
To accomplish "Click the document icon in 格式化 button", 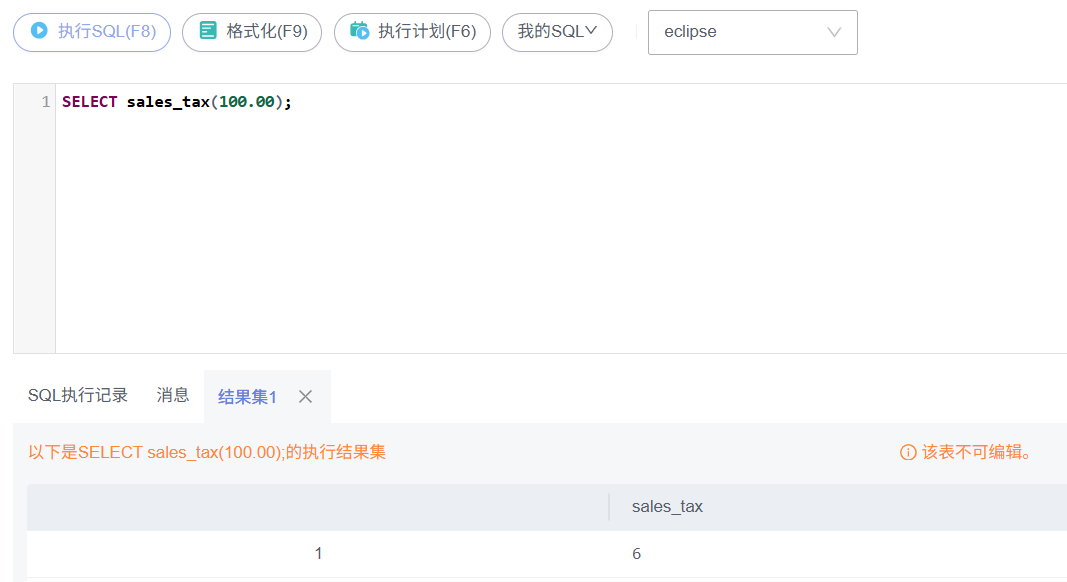I will 208,31.
